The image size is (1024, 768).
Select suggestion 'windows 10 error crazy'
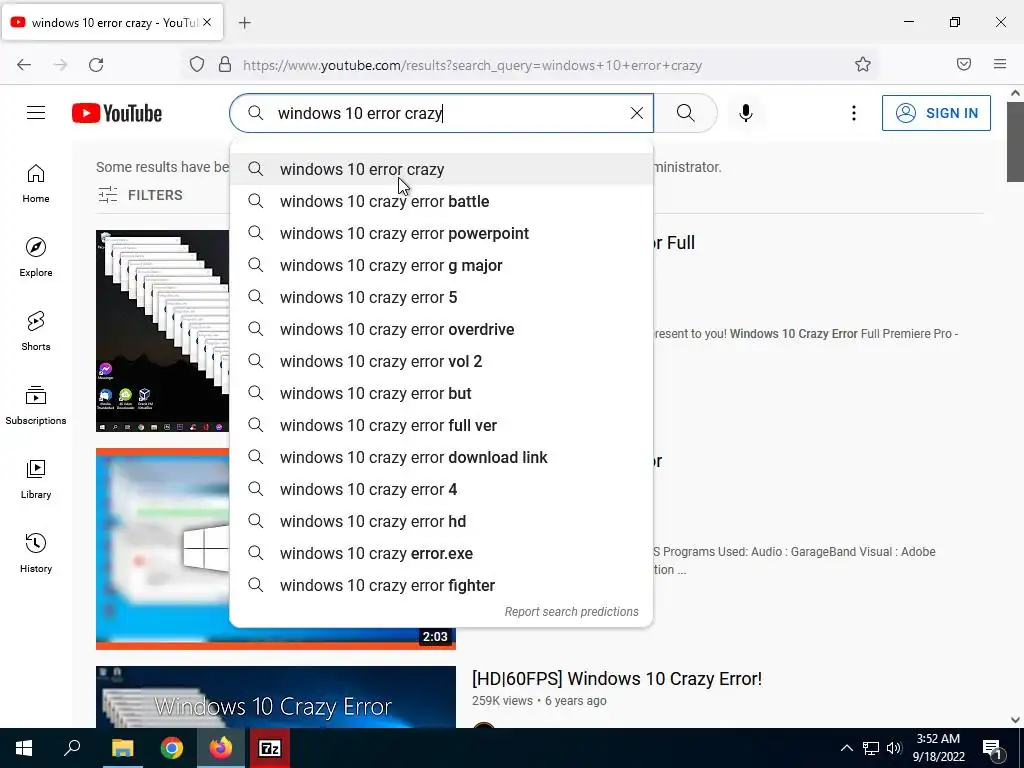tap(441, 169)
